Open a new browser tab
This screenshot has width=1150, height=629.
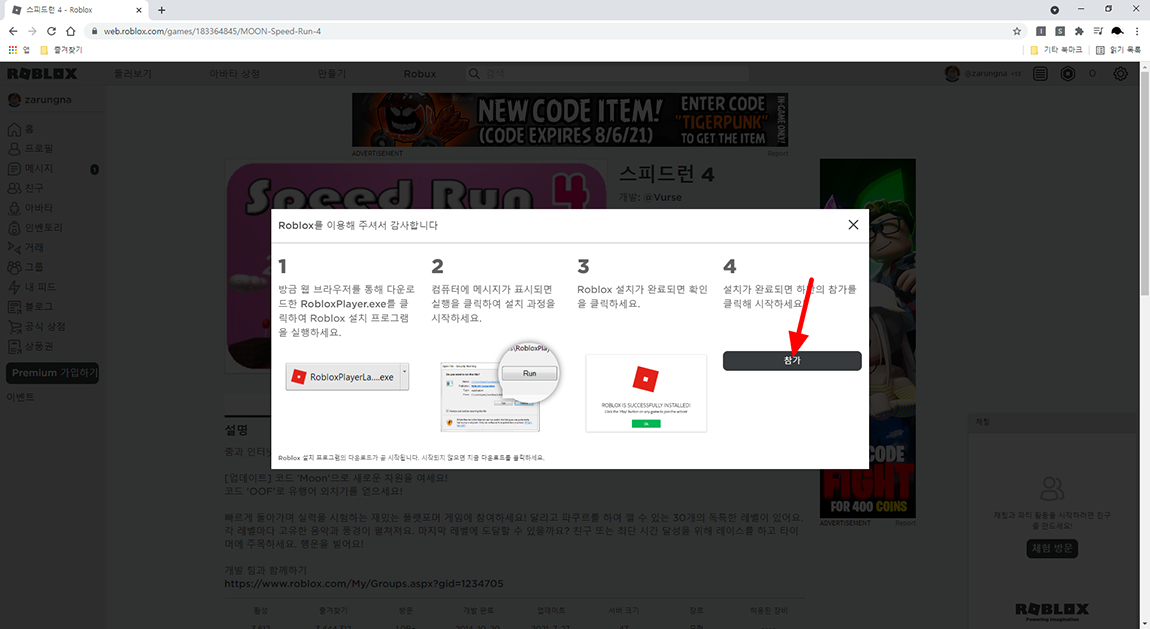pyautogui.click(x=161, y=10)
